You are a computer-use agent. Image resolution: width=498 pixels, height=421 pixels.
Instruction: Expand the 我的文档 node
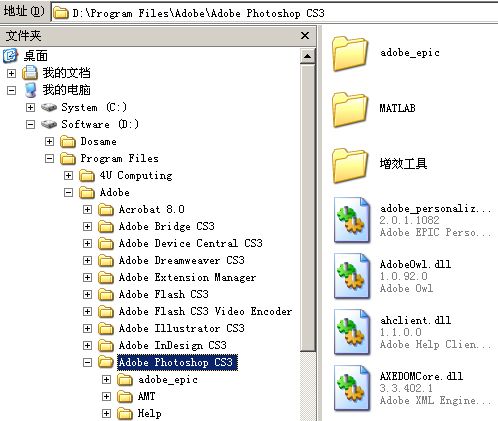click(11, 73)
